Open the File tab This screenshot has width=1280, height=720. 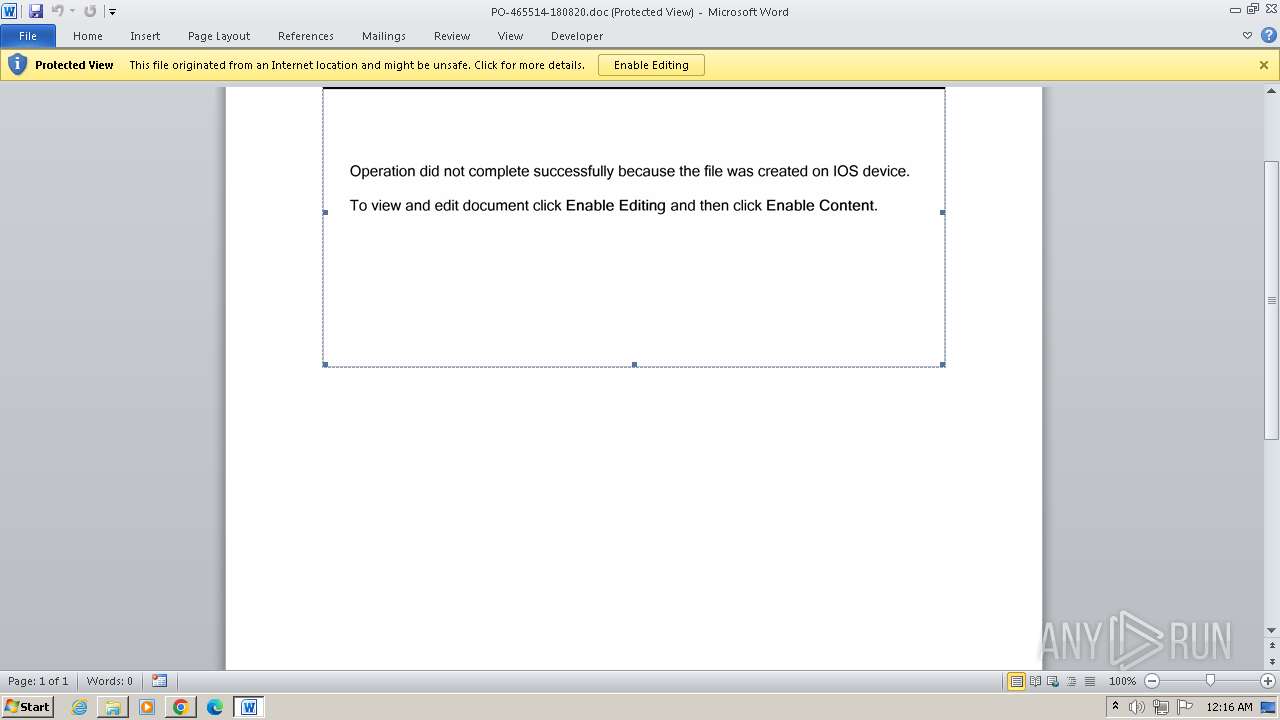tap(28, 36)
